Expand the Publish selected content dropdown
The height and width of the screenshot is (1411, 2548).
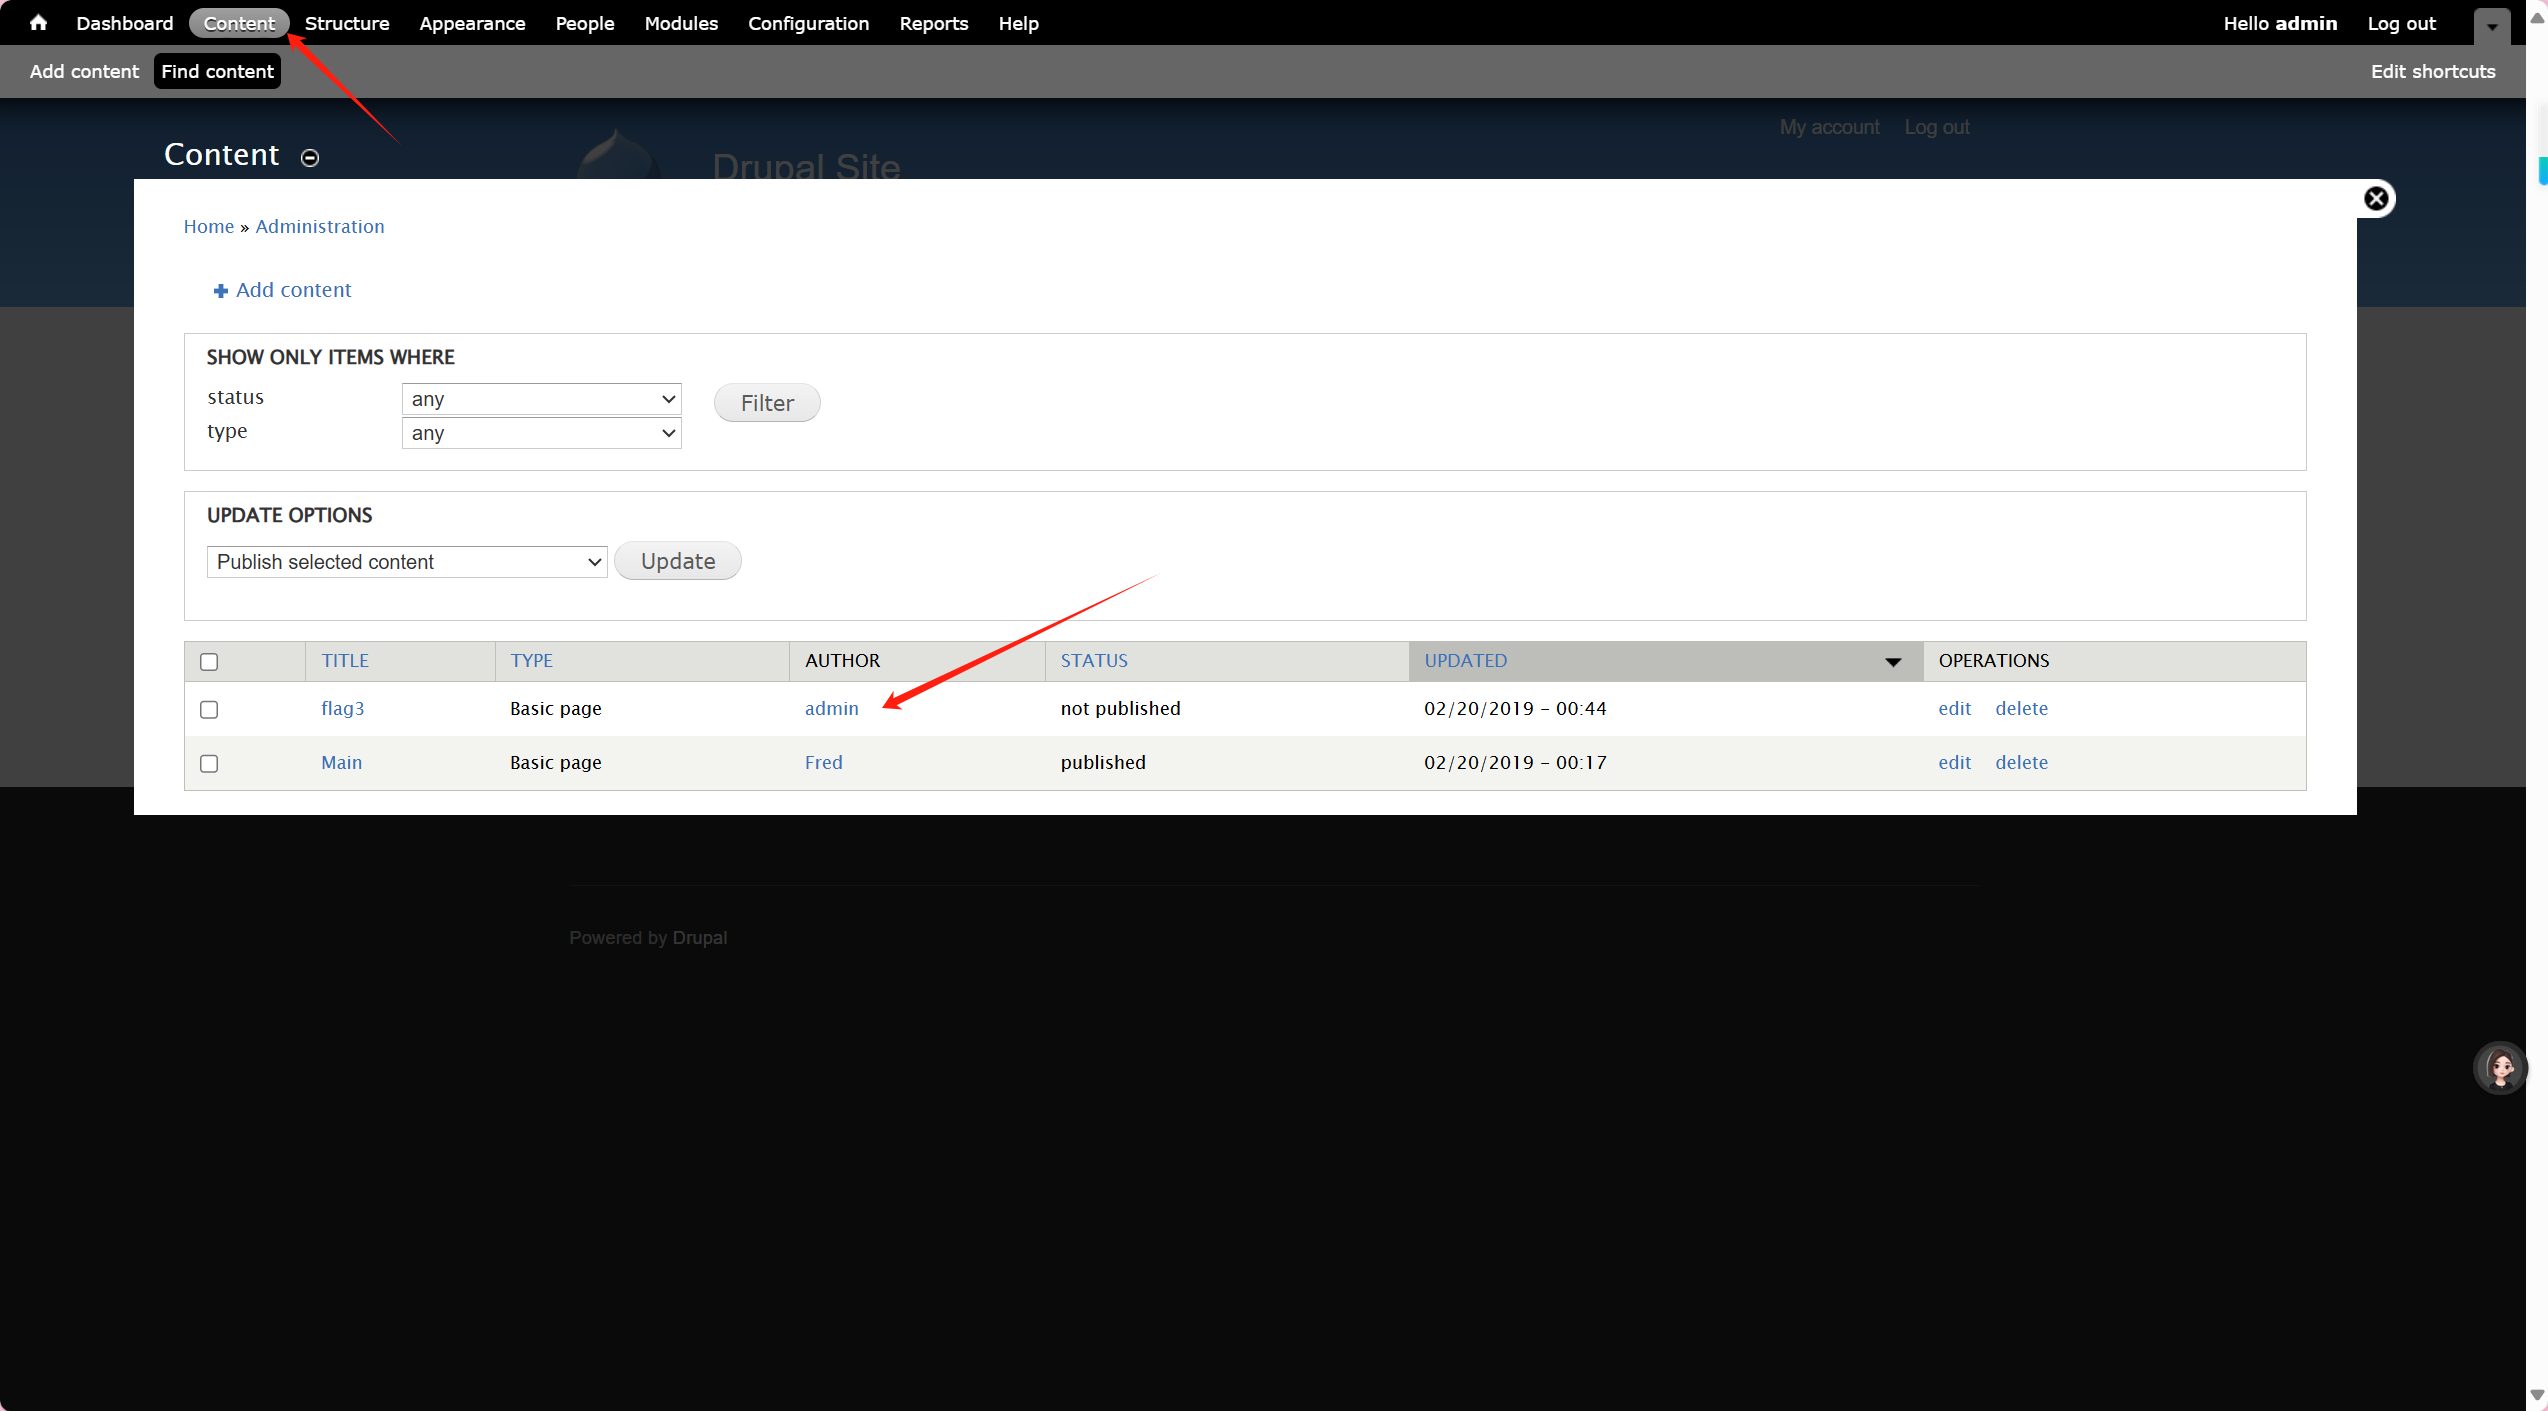[407, 562]
